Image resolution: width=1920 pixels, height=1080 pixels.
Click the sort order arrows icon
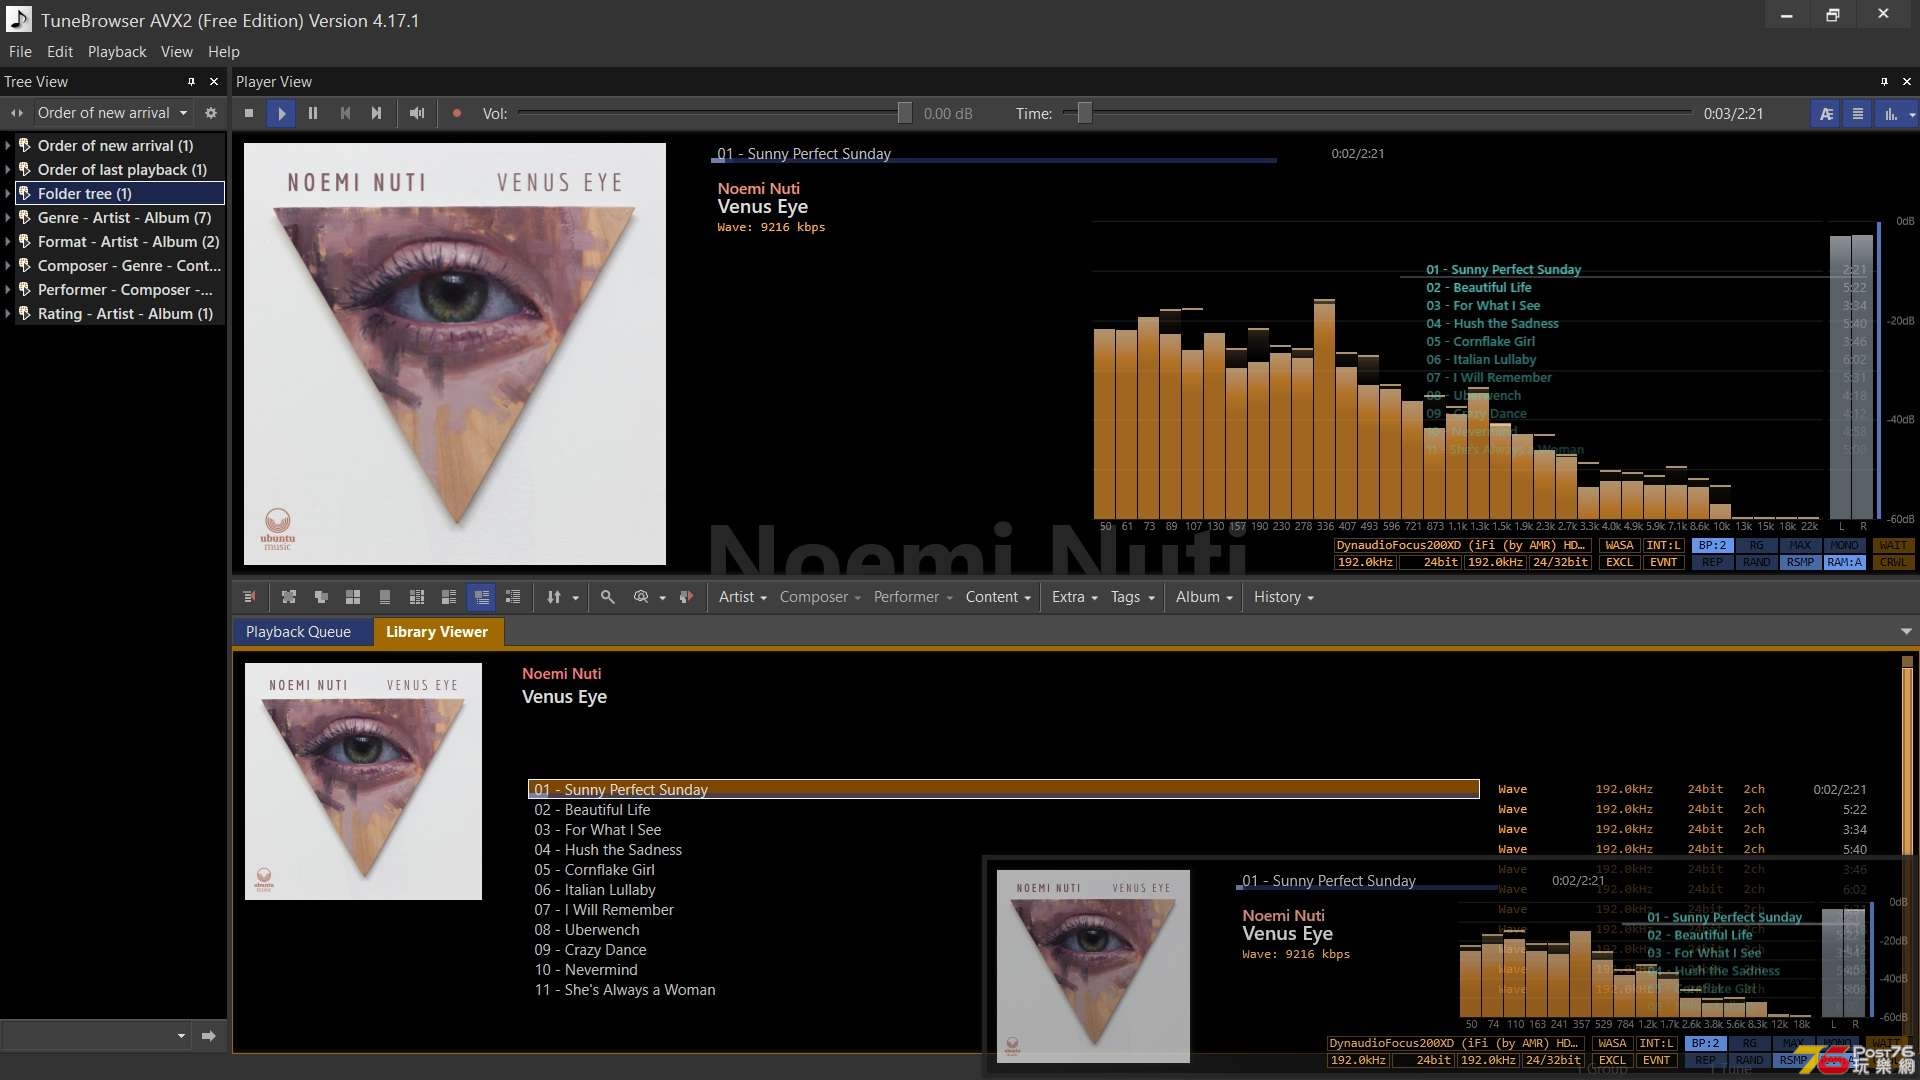(554, 597)
